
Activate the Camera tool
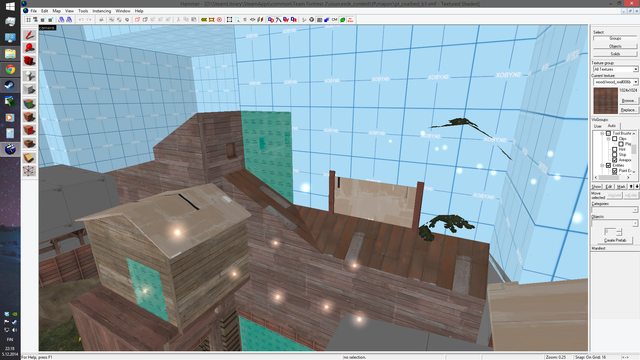click(x=29, y=62)
